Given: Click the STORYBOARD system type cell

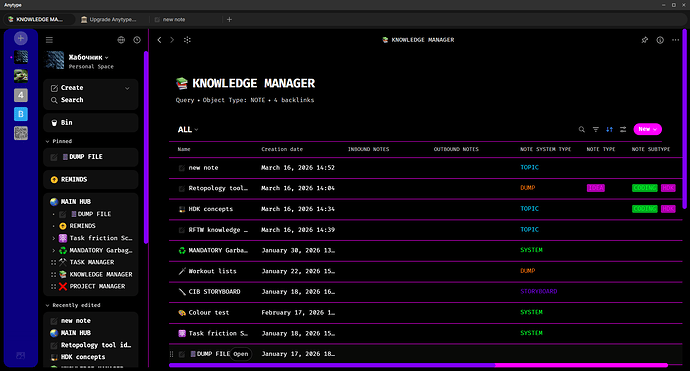Looking at the screenshot, I should click(539, 291).
